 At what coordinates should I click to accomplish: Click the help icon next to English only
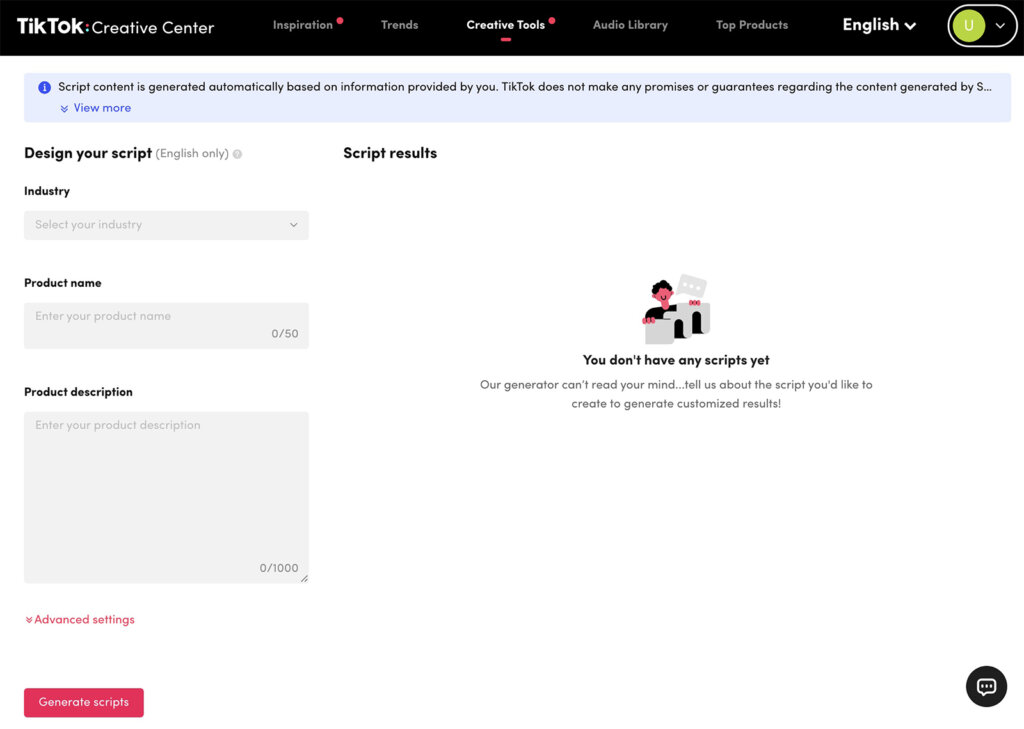click(x=237, y=154)
